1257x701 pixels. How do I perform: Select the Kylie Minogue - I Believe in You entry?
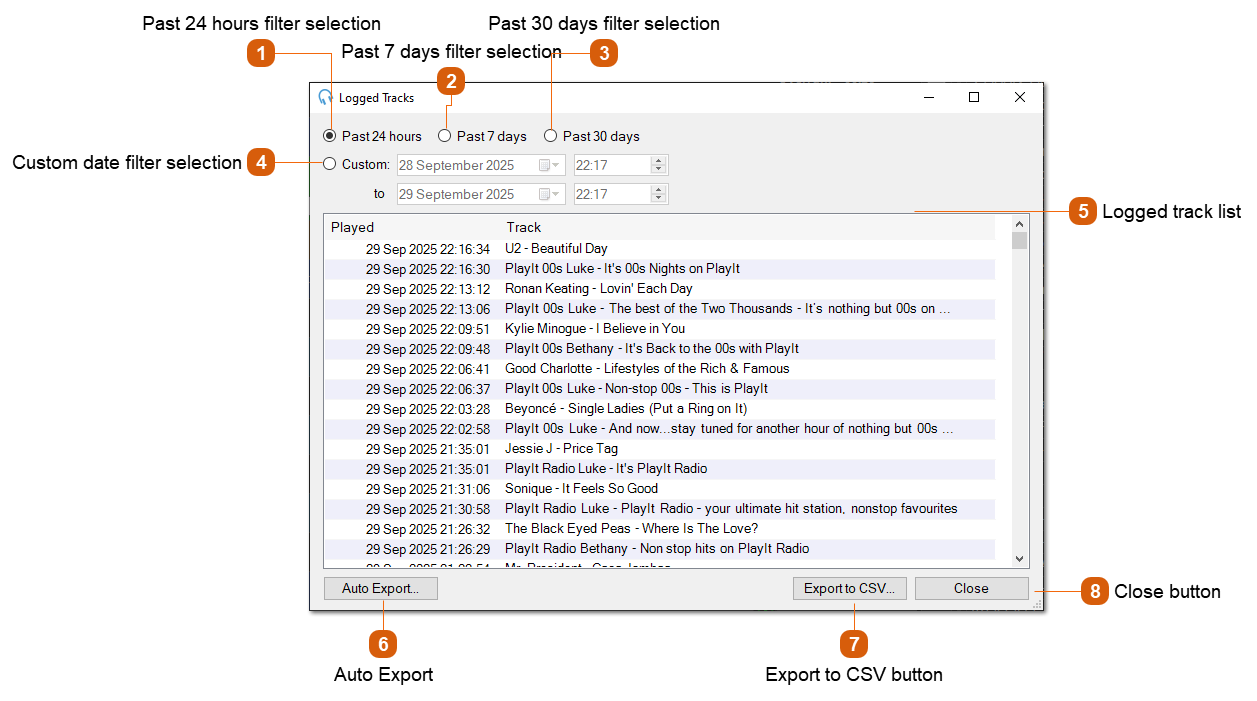[595, 329]
